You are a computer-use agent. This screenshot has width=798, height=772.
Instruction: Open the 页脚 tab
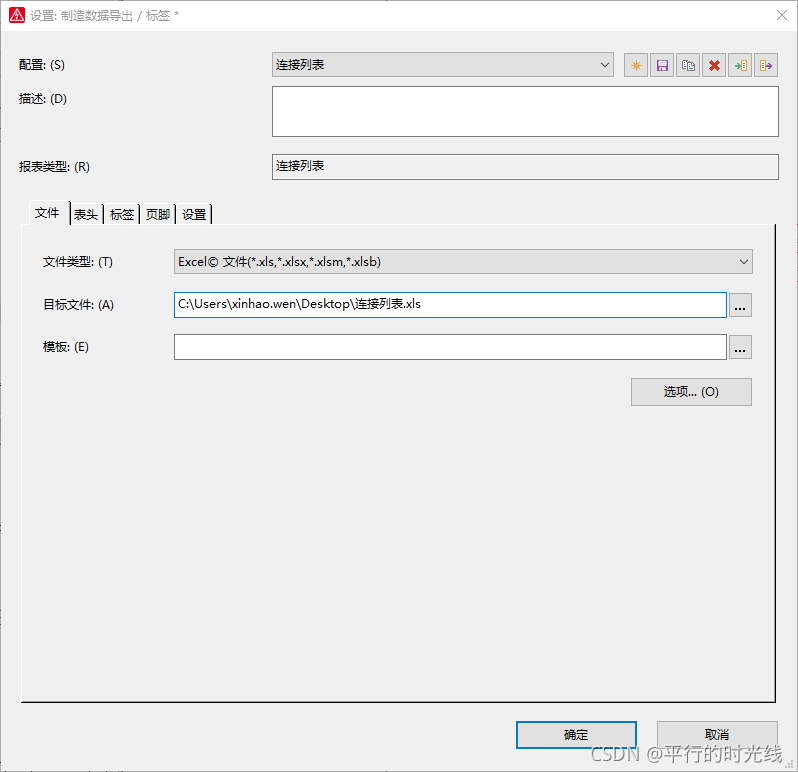coord(158,214)
